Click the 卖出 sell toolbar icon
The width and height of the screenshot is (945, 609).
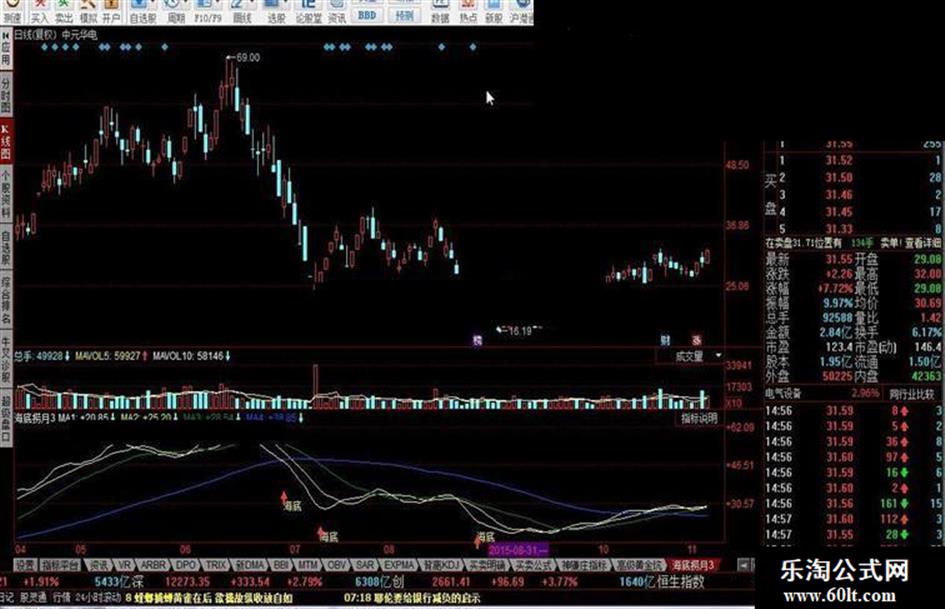[64, 11]
